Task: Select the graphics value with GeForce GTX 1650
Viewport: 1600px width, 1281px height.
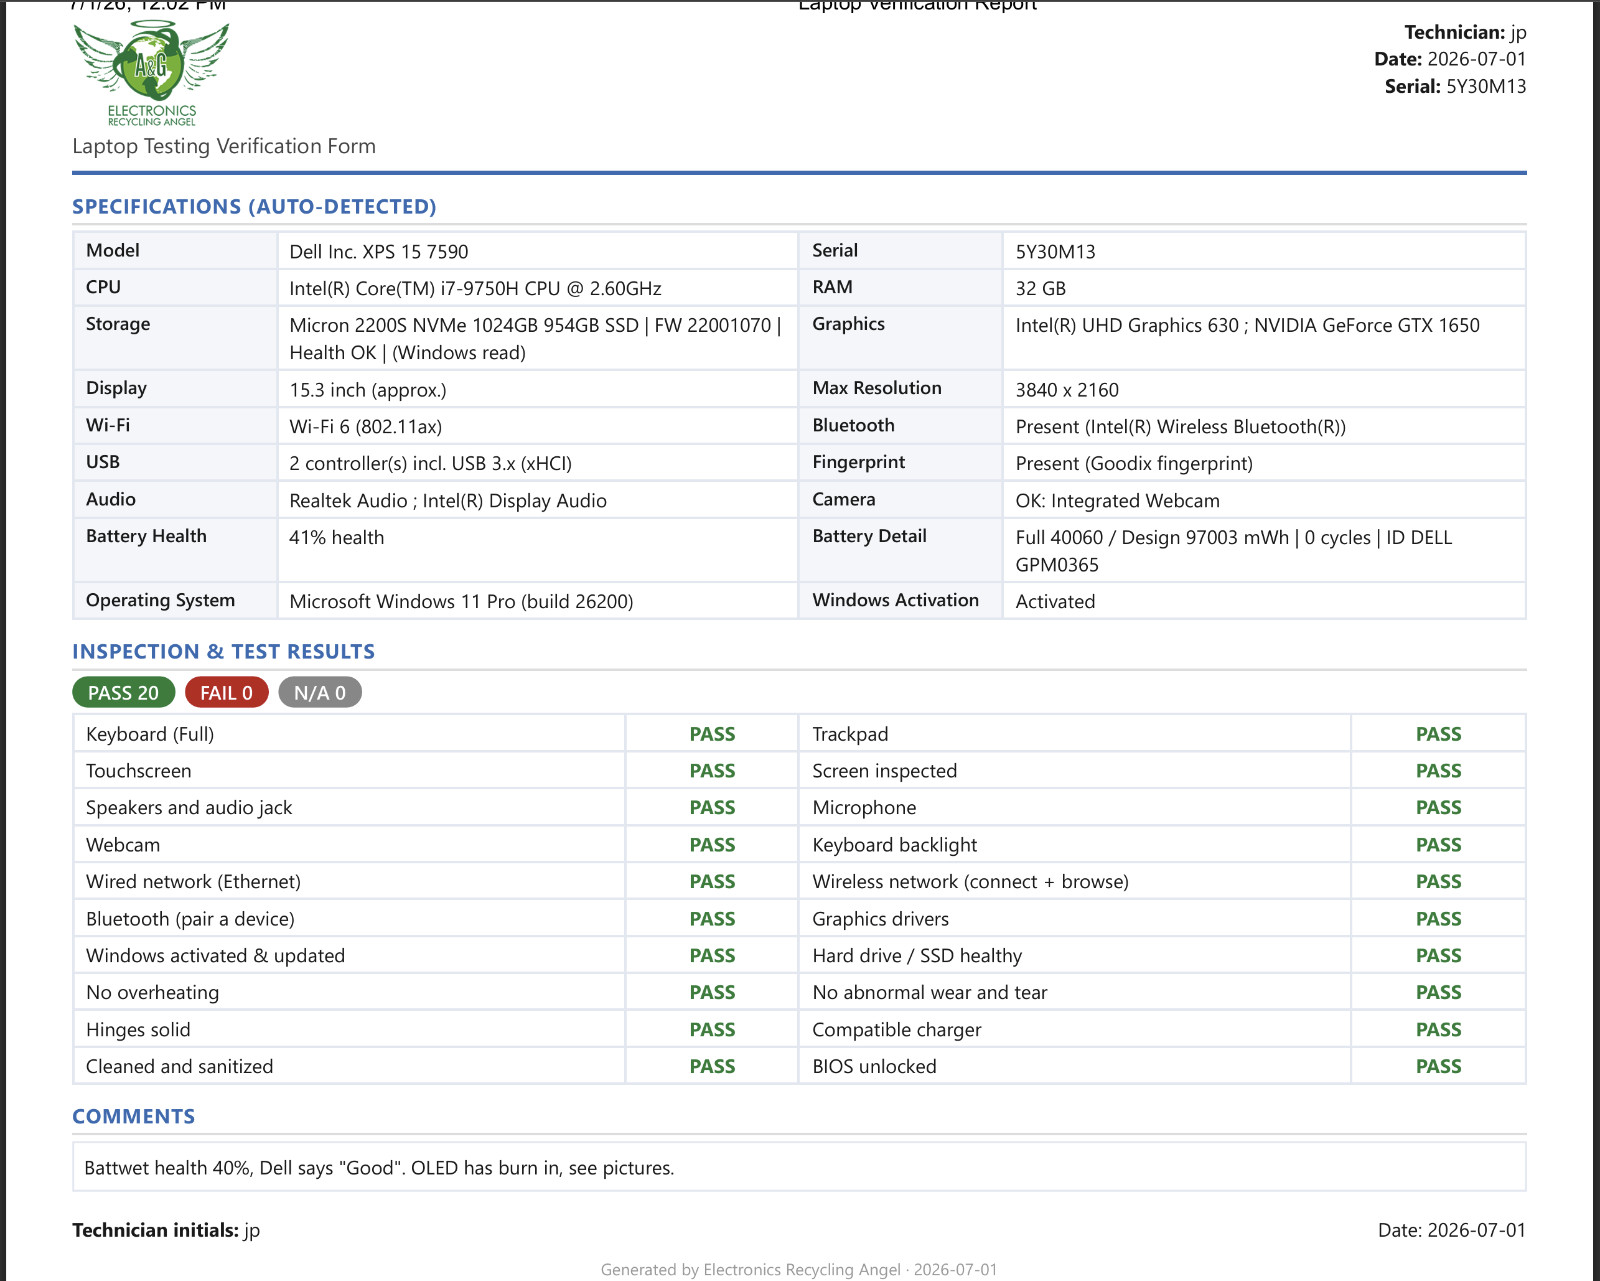Action: (1248, 326)
